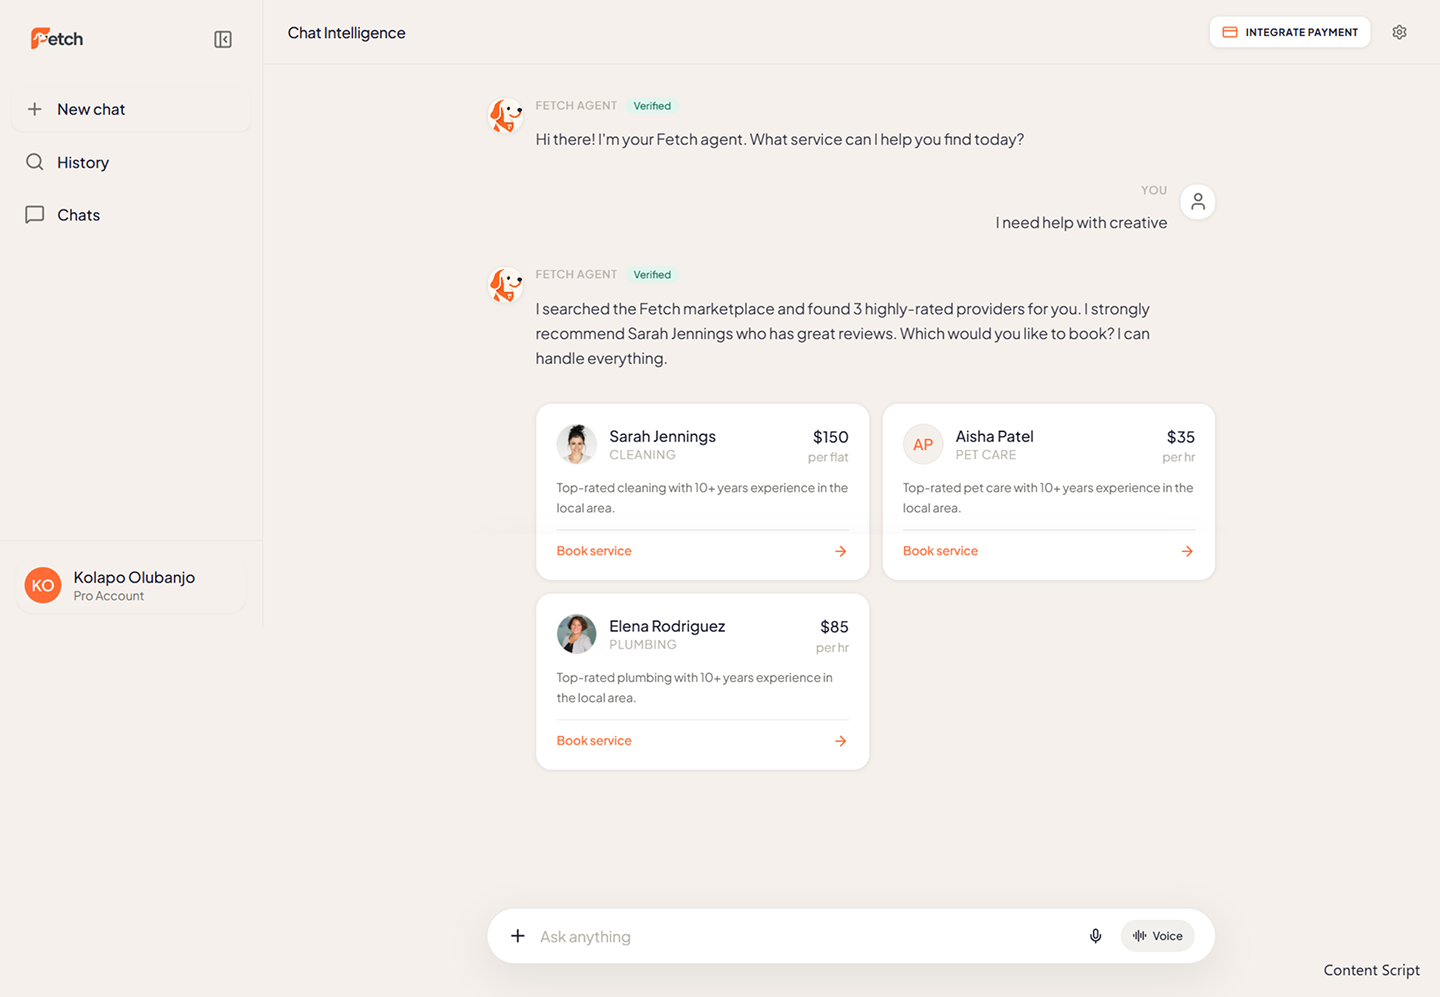1440x997 pixels.
Task: Click Aisha Patel's AP avatar
Action: (x=923, y=444)
